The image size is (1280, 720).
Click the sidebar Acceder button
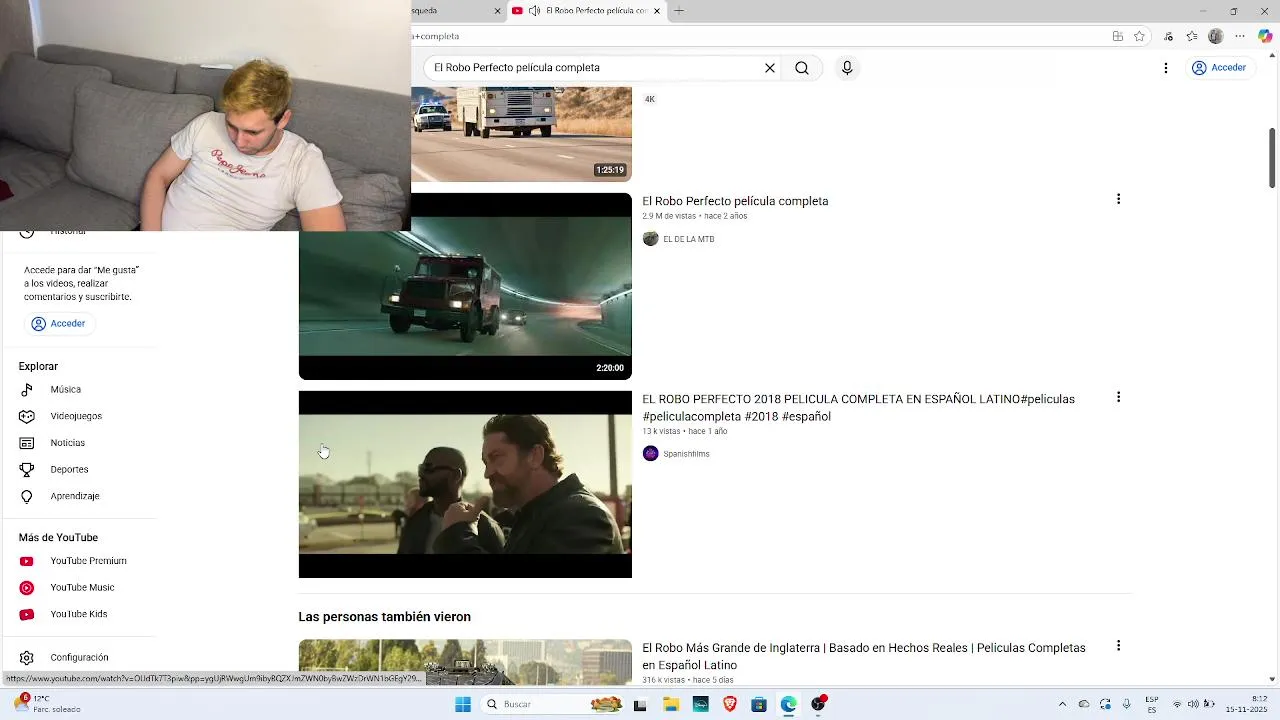pos(58,324)
